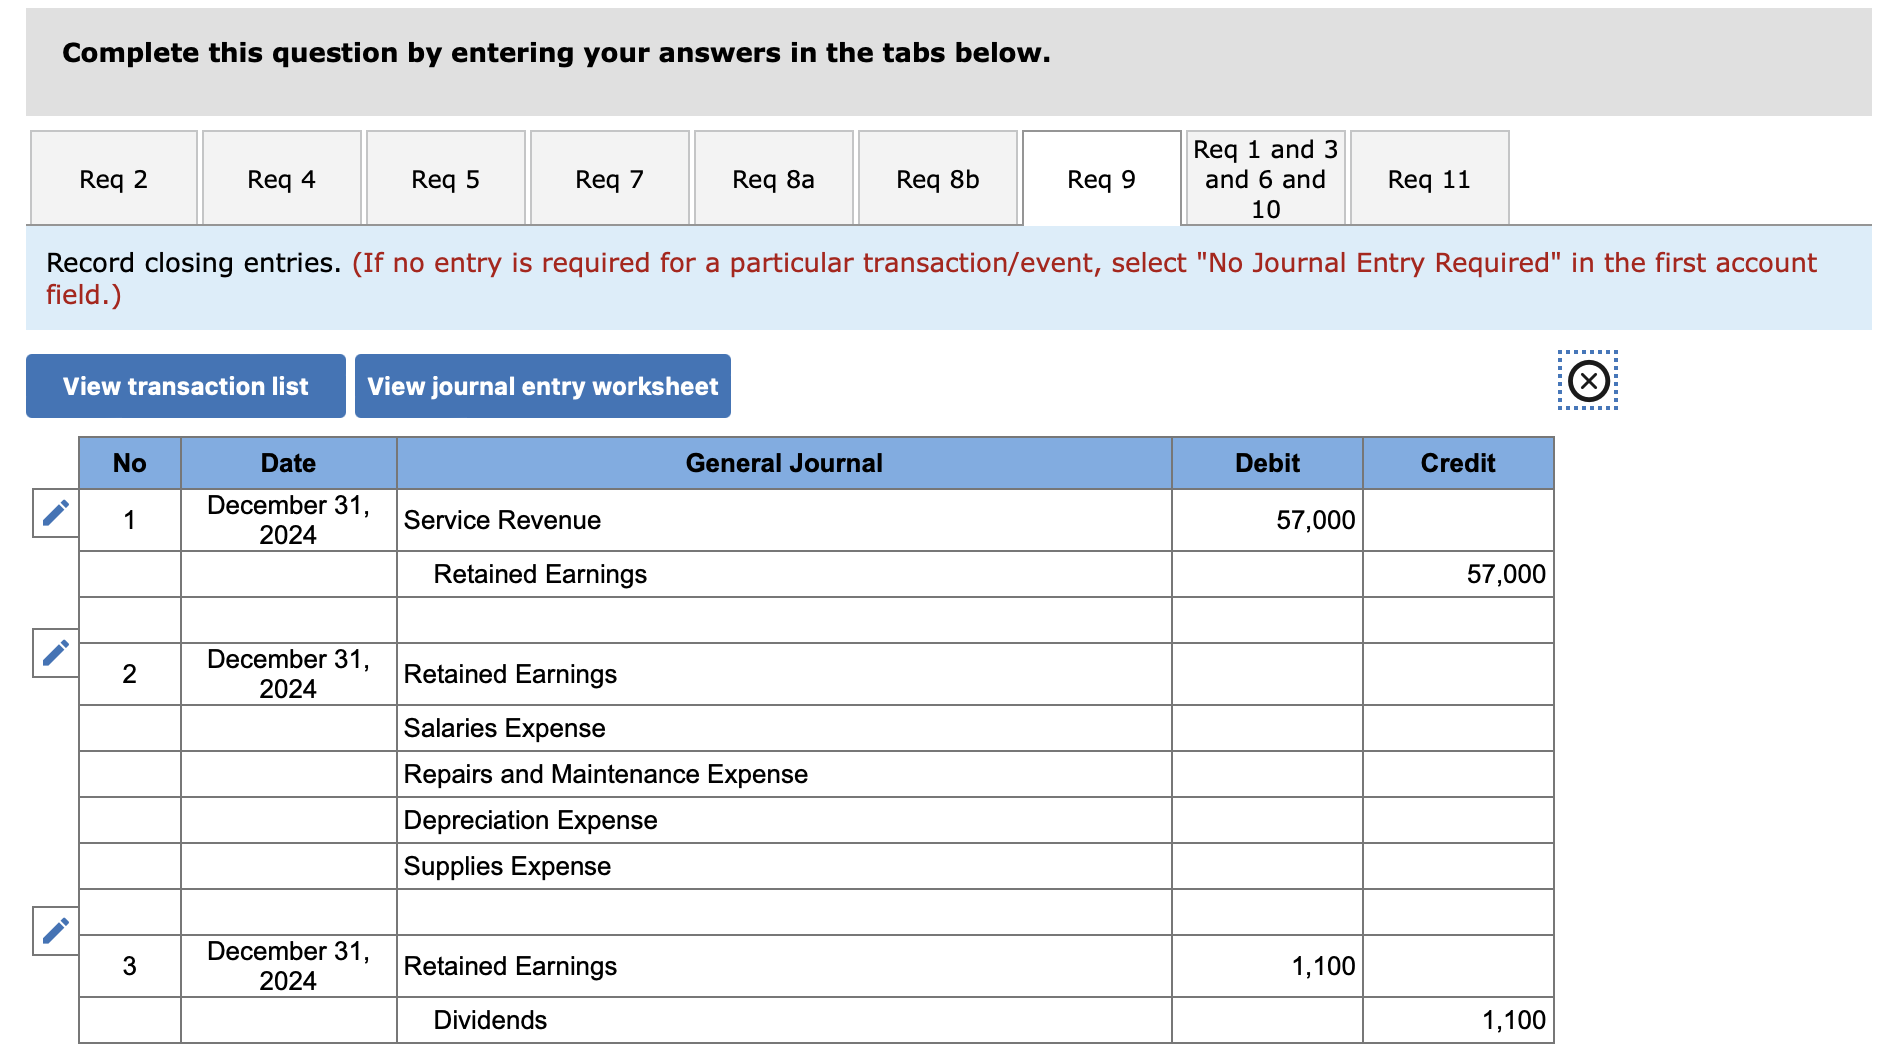Click the Credit cell for Salaries Expense

click(x=1457, y=728)
